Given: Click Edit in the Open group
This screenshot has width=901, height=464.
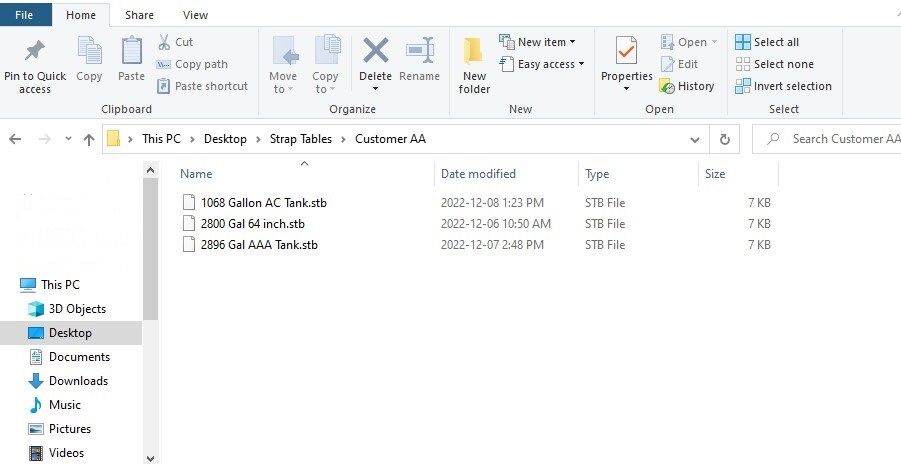Looking at the screenshot, I should (x=680, y=64).
